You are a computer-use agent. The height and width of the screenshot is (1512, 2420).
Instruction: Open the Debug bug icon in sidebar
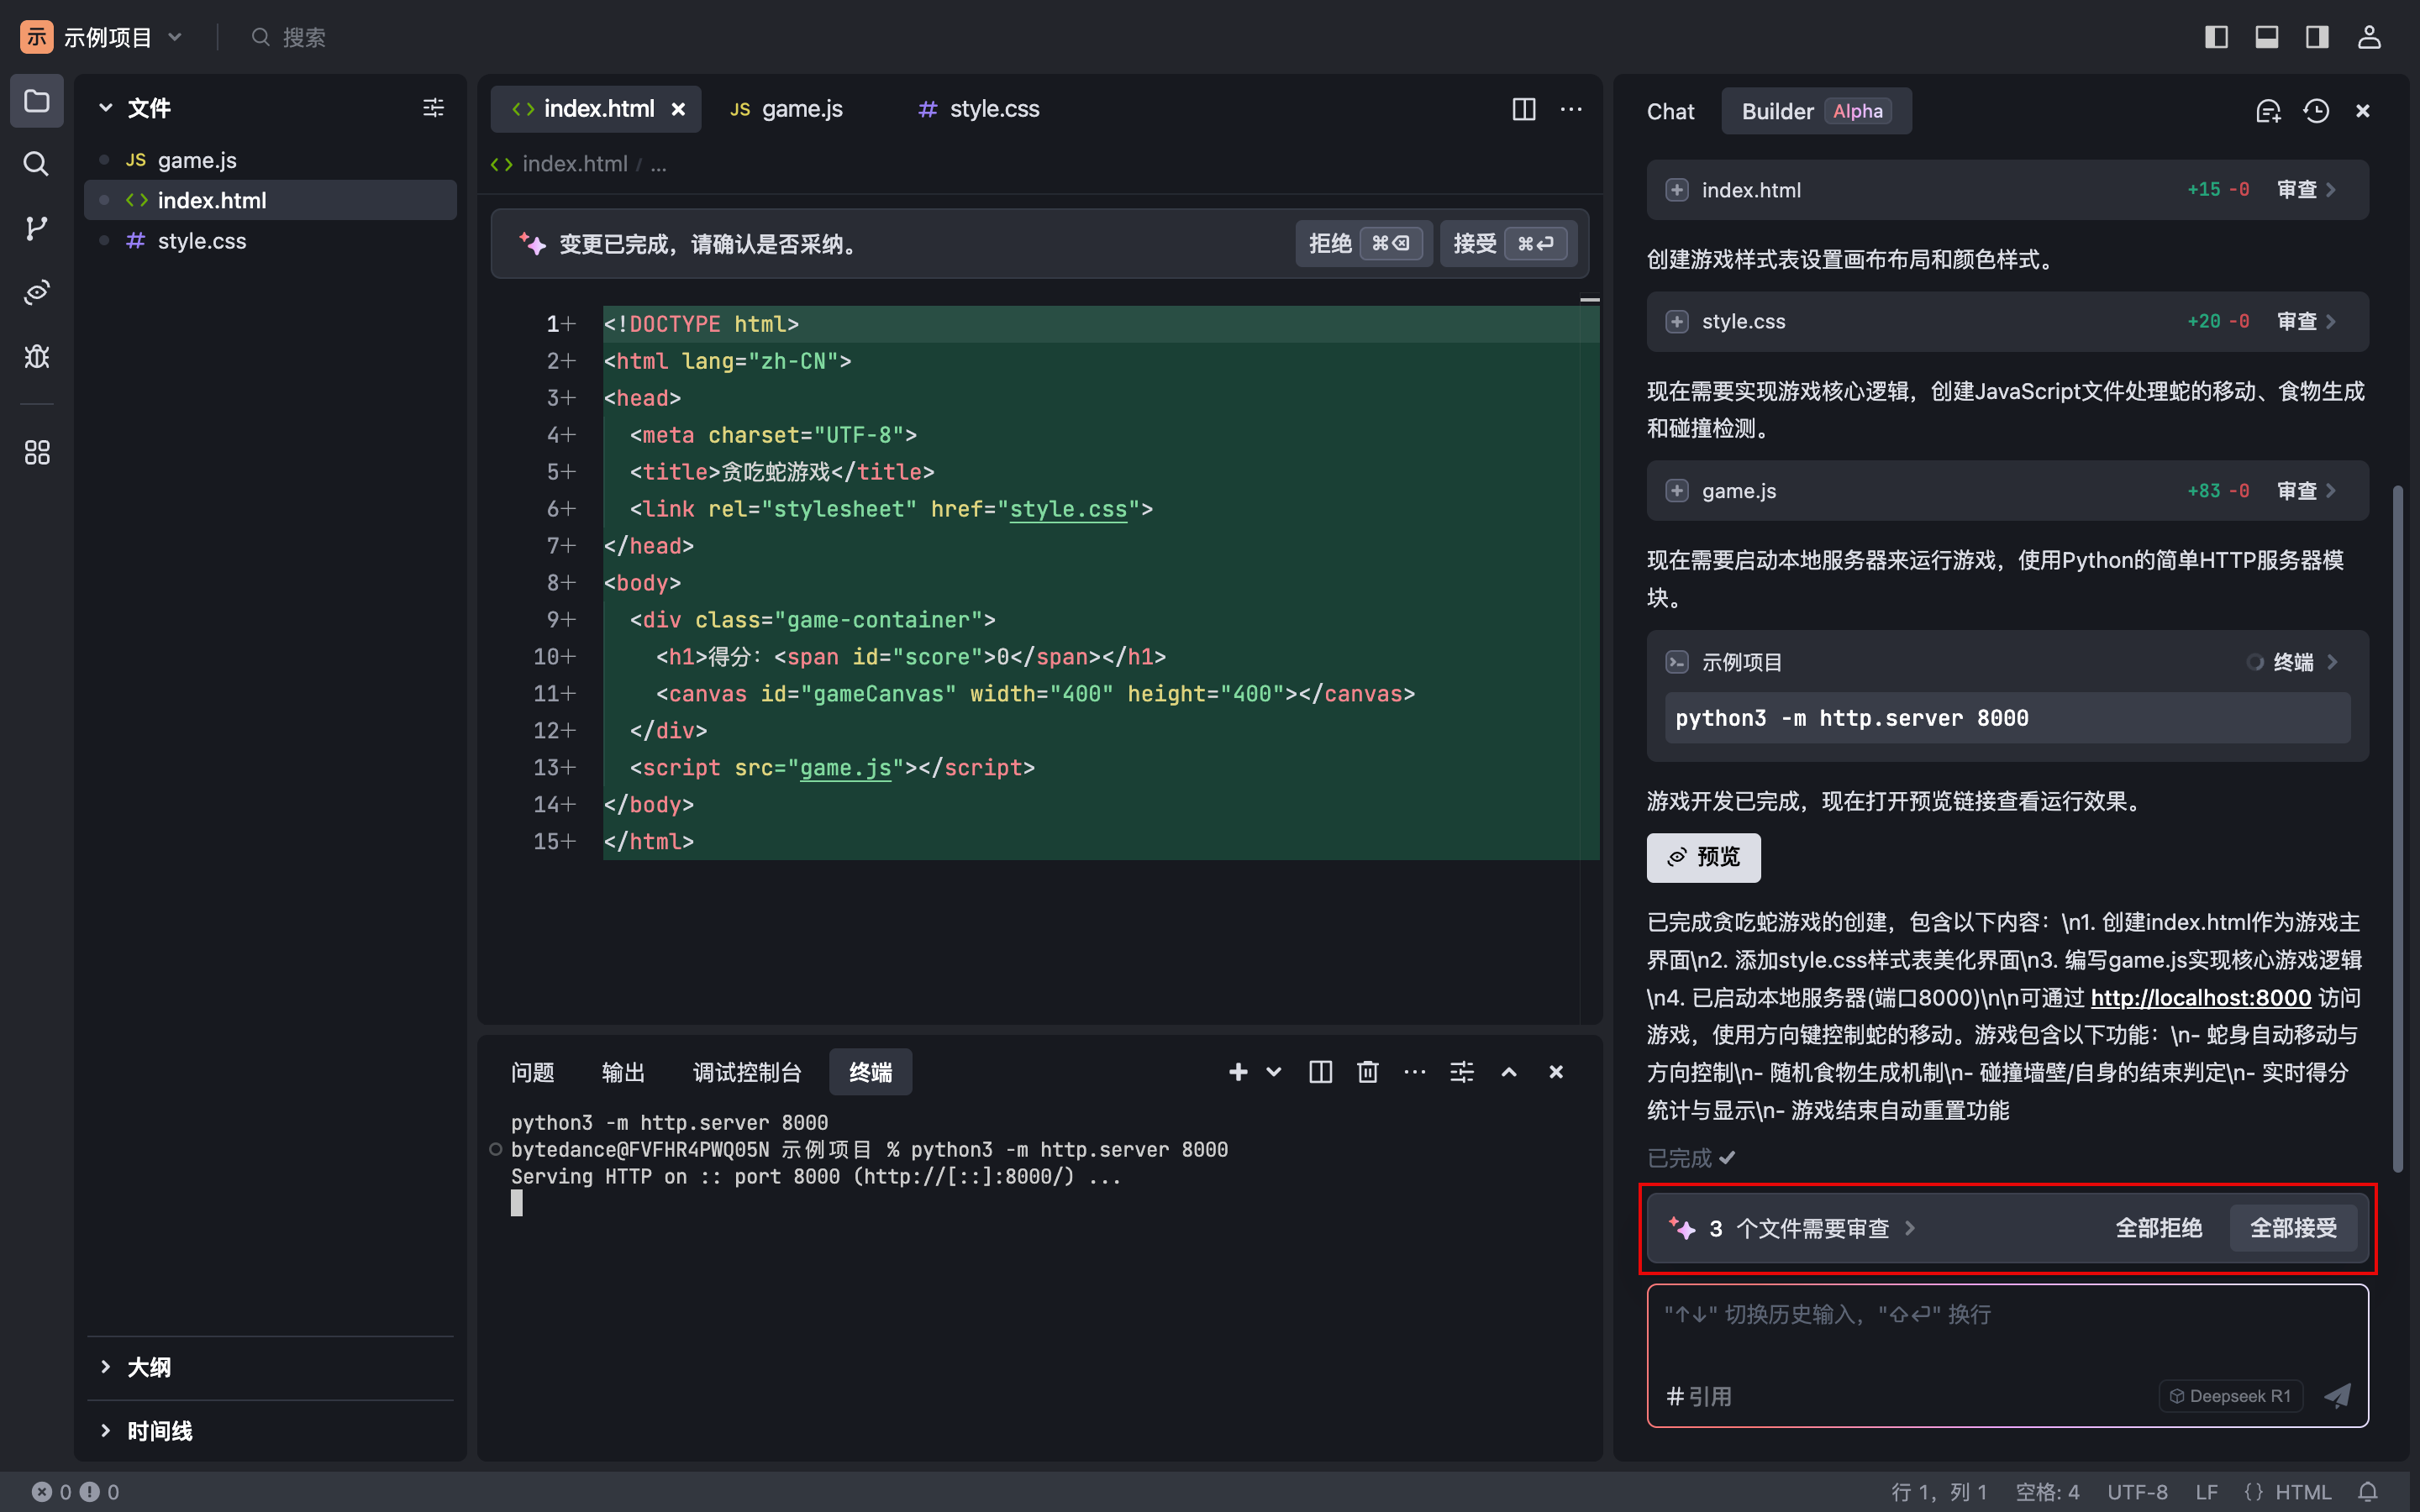tap(36, 357)
